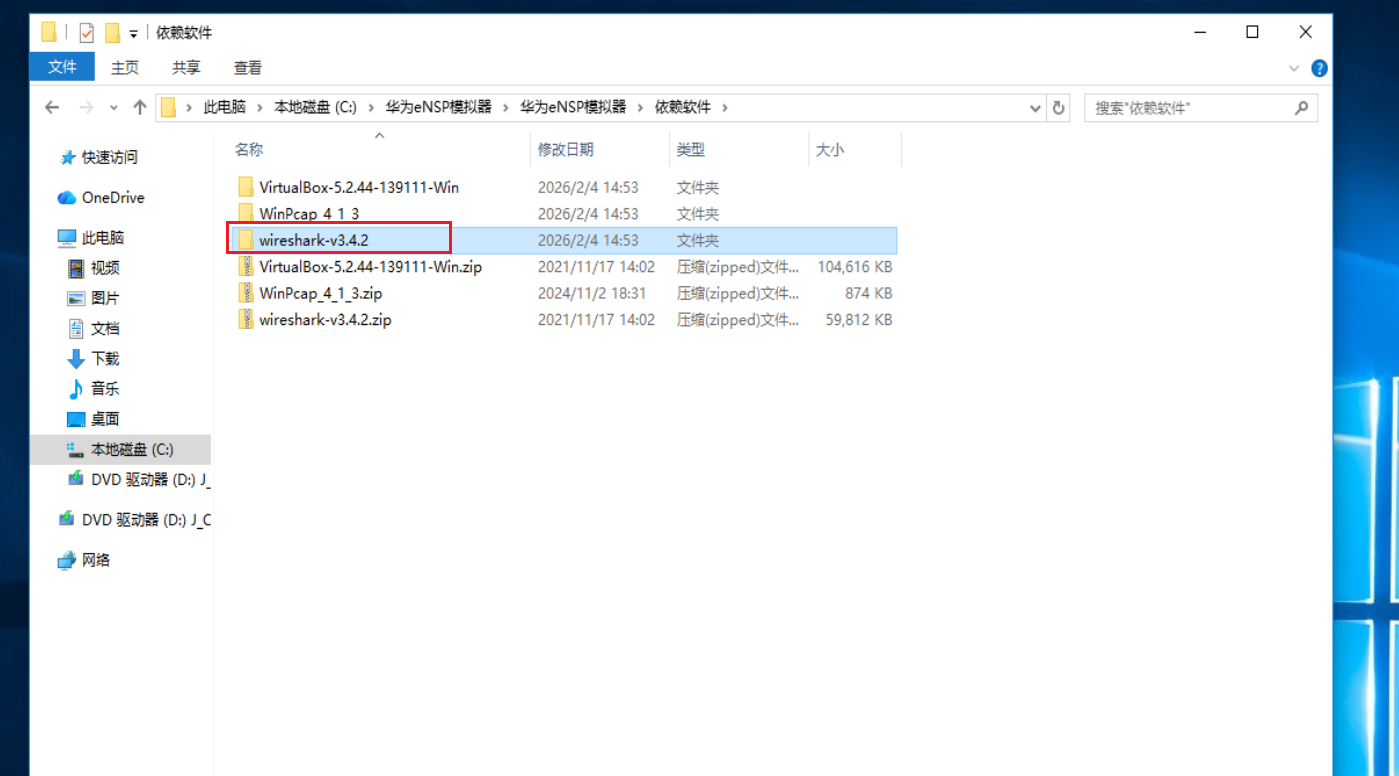Expand the ribbon with the chevron
The image size is (1399, 776).
(1294, 68)
